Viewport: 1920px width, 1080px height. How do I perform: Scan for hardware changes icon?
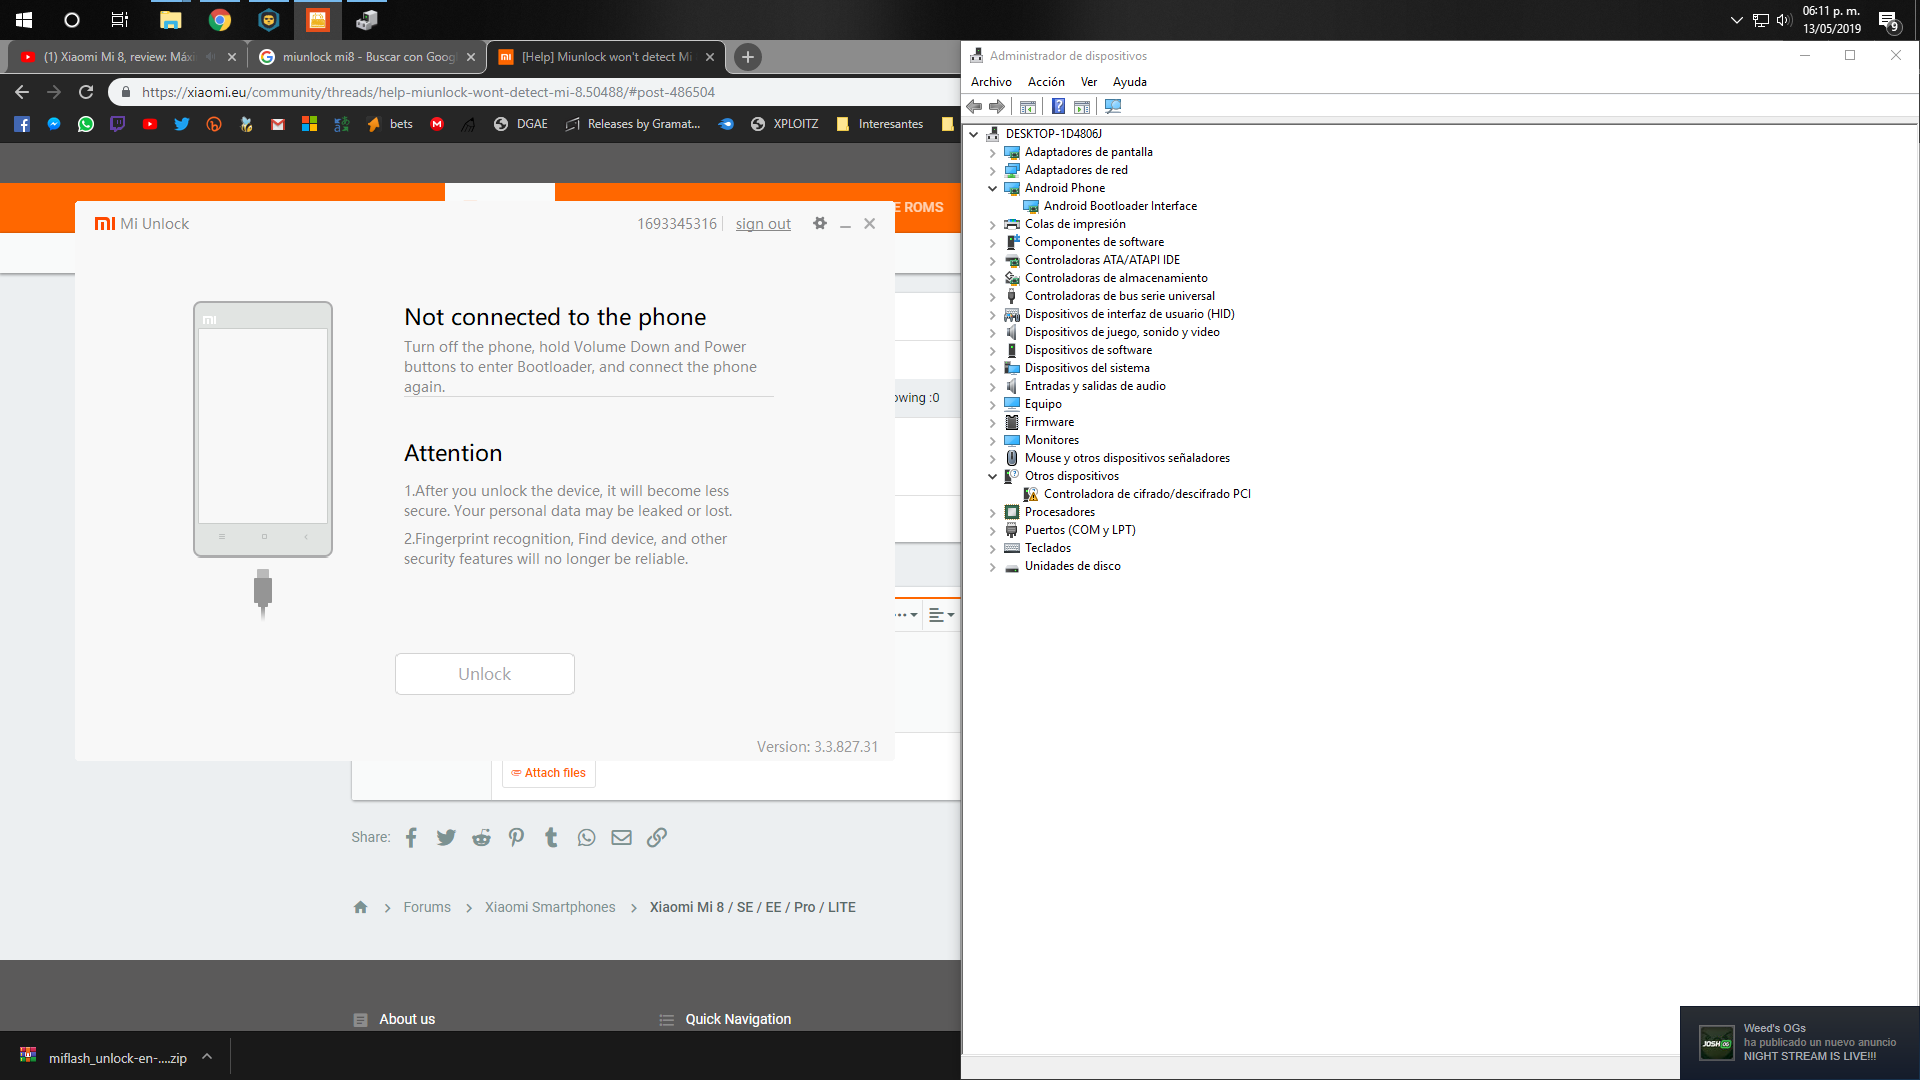pyautogui.click(x=1113, y=107)
